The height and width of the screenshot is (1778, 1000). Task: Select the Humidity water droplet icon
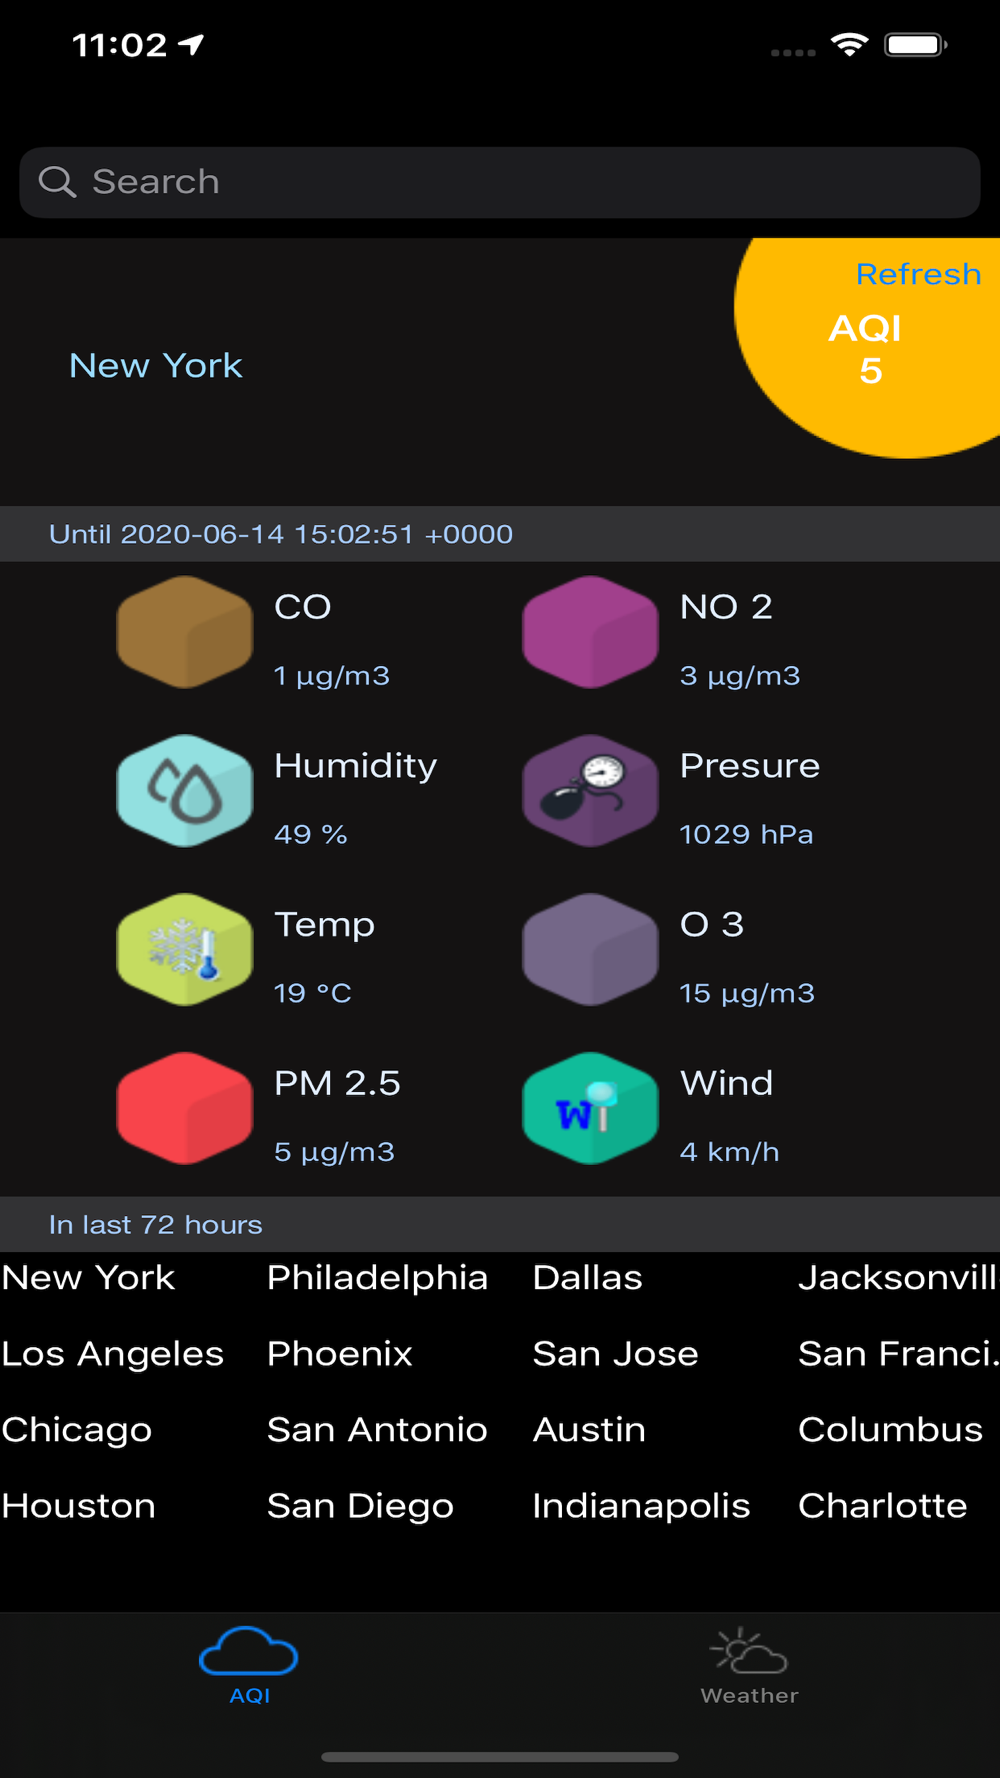pyautogui.click(x=185, y=791)
